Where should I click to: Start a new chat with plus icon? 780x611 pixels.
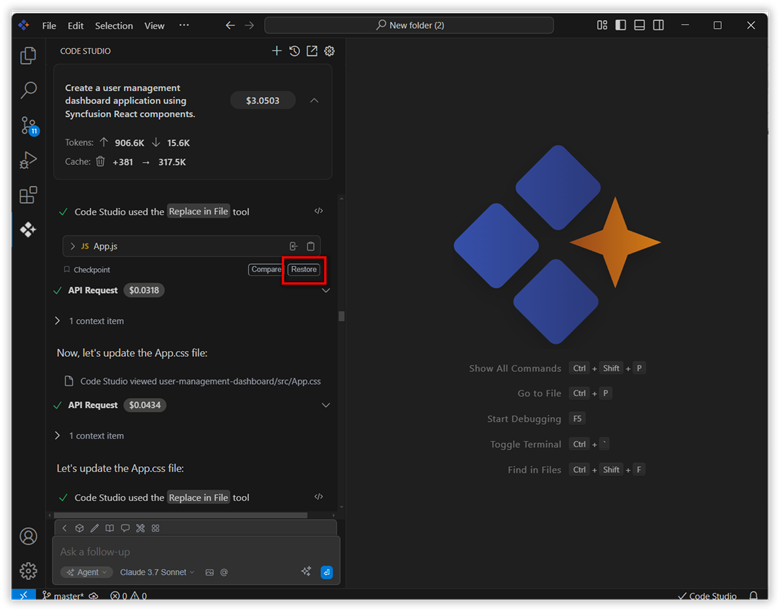(277, 51)
